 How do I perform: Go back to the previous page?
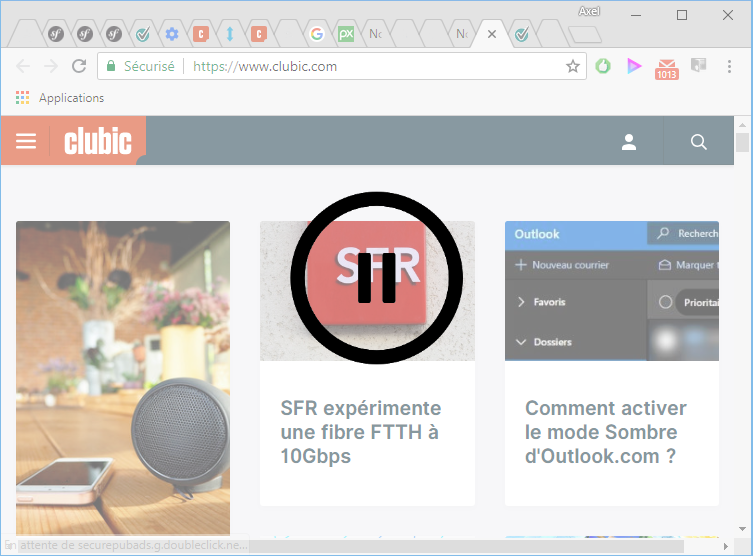[23, 66]
